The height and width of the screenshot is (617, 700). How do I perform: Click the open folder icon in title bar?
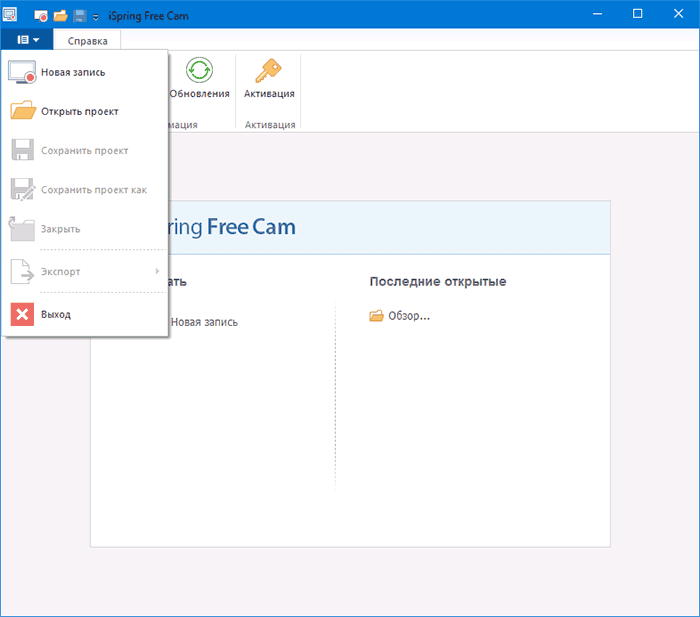coord(60,16)
